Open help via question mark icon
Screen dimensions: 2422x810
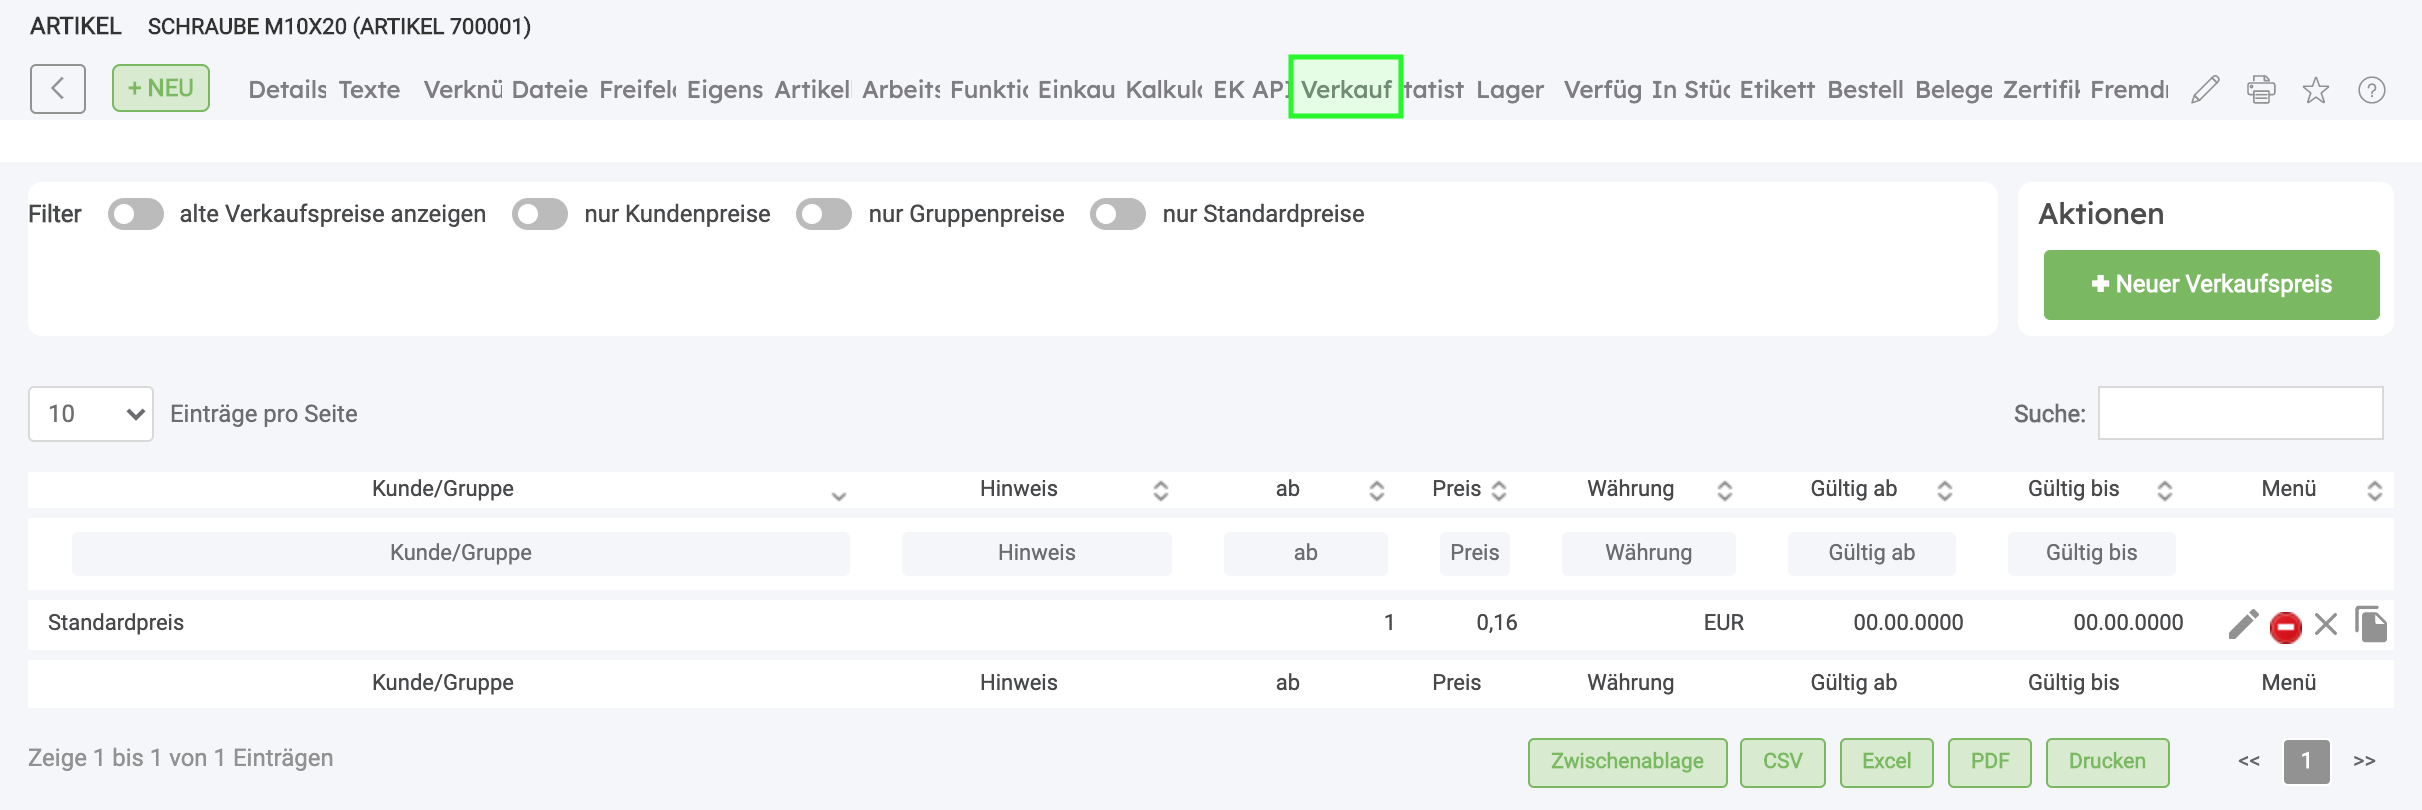pos(2372,90)
